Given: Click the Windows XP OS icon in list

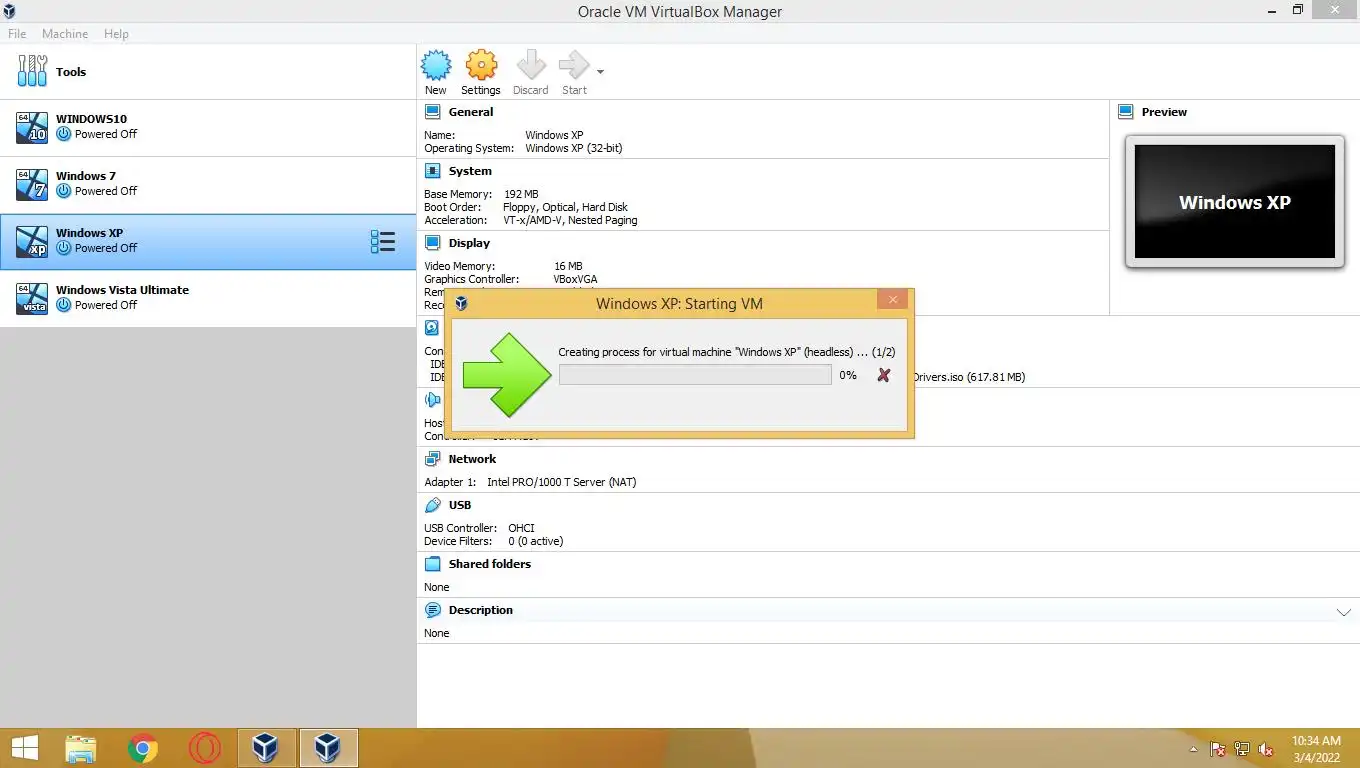Looking at the screenshot, I should click(x=32, y=241).
